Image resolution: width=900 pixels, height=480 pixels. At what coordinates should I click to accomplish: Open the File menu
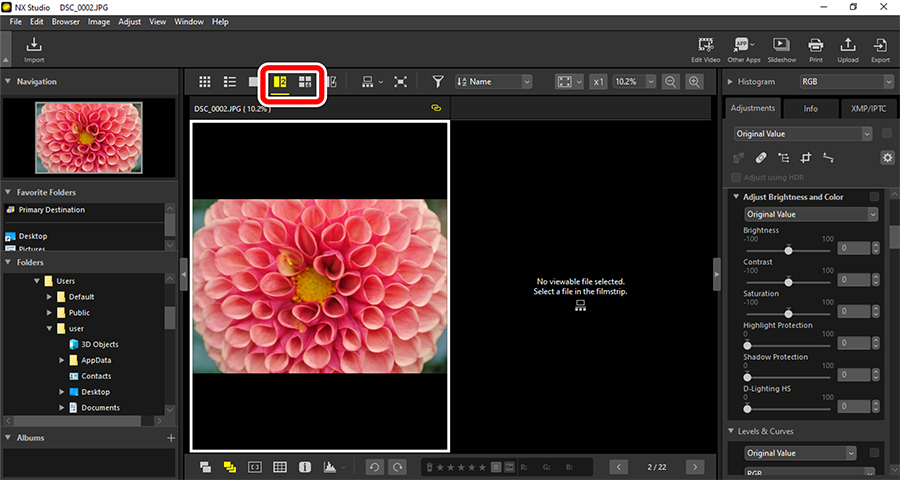click(15, 22)
